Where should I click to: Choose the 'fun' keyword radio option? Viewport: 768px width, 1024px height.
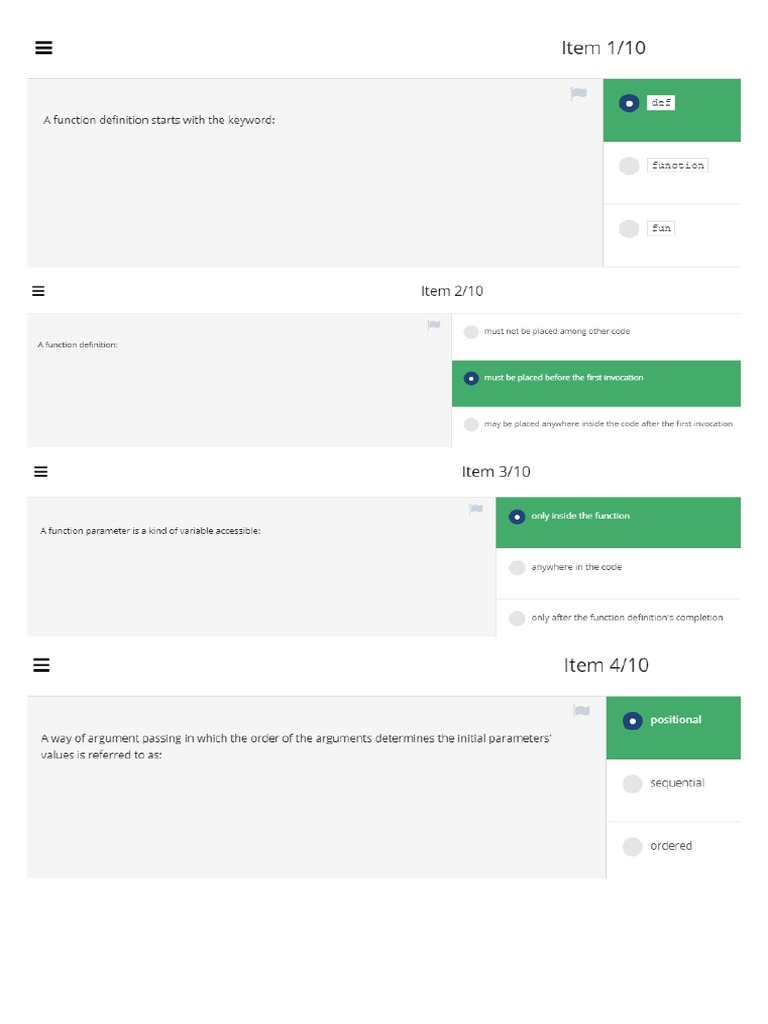[x=629, y=229]
